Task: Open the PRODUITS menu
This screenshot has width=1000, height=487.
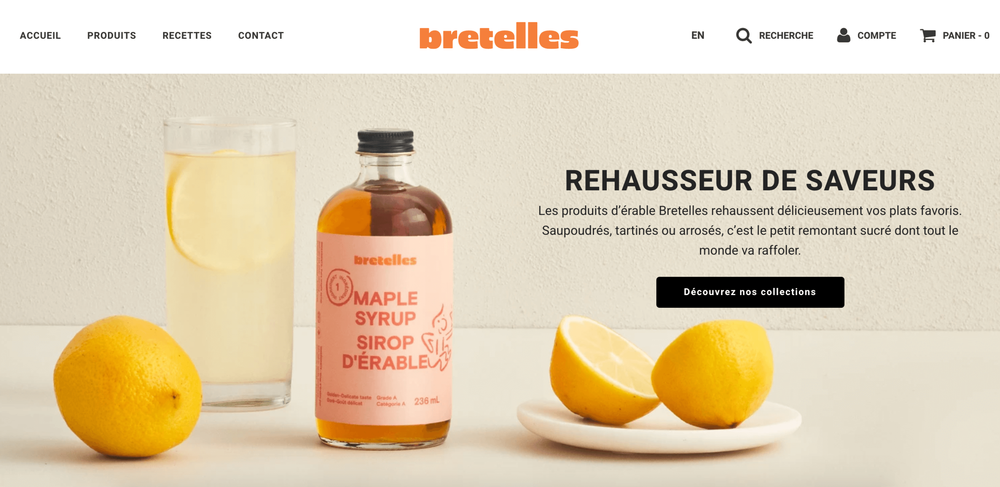Action: pyautogui.click(x=112, y=36)
